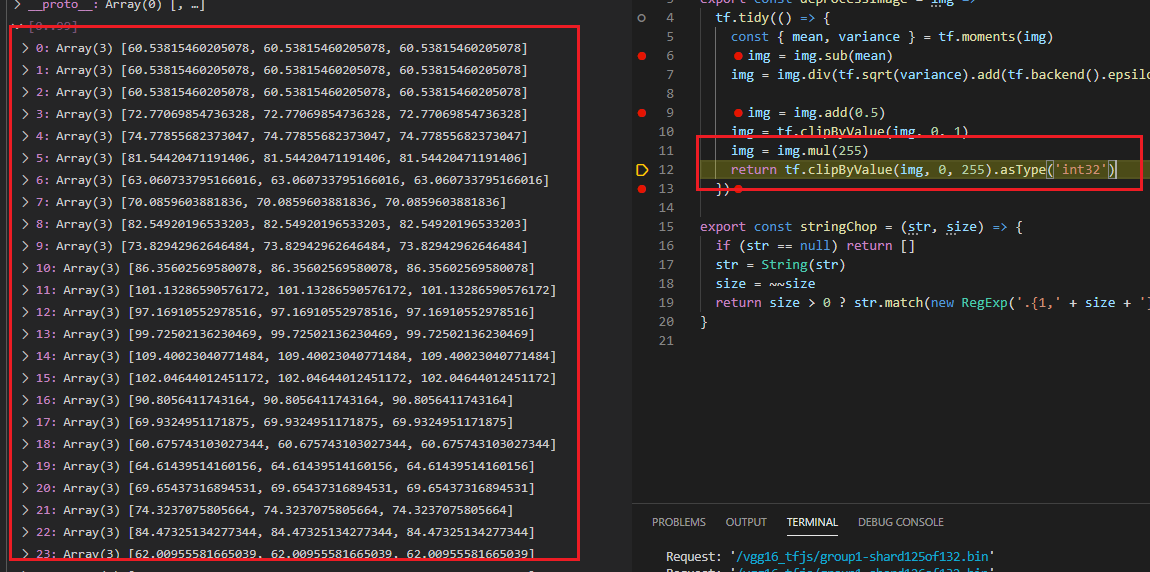Expand array entry 17 with 69.93 values
The image size is (1150, 572).
pyautogui.click(x=26, y=422)
